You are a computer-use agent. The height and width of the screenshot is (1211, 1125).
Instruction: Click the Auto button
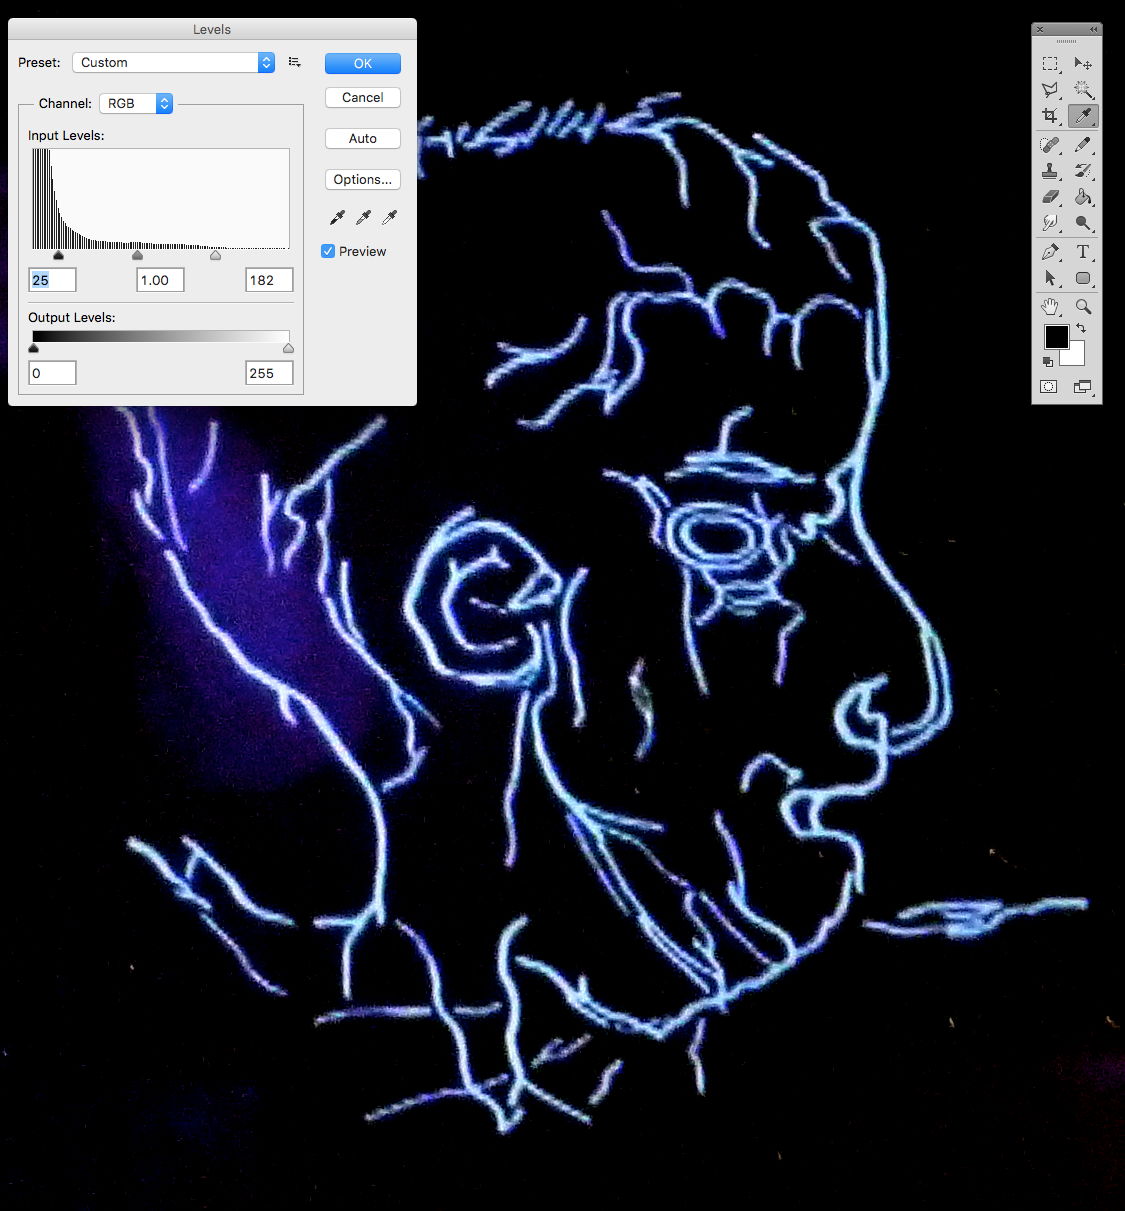coord(363,138)
